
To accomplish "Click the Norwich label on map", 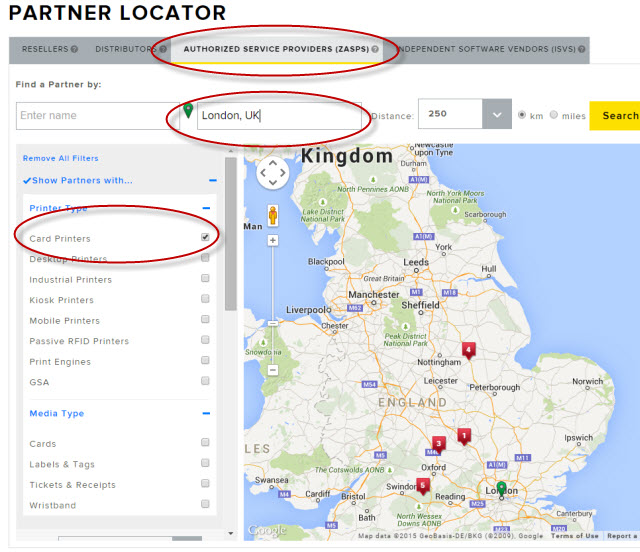I will tap(587, 381).
